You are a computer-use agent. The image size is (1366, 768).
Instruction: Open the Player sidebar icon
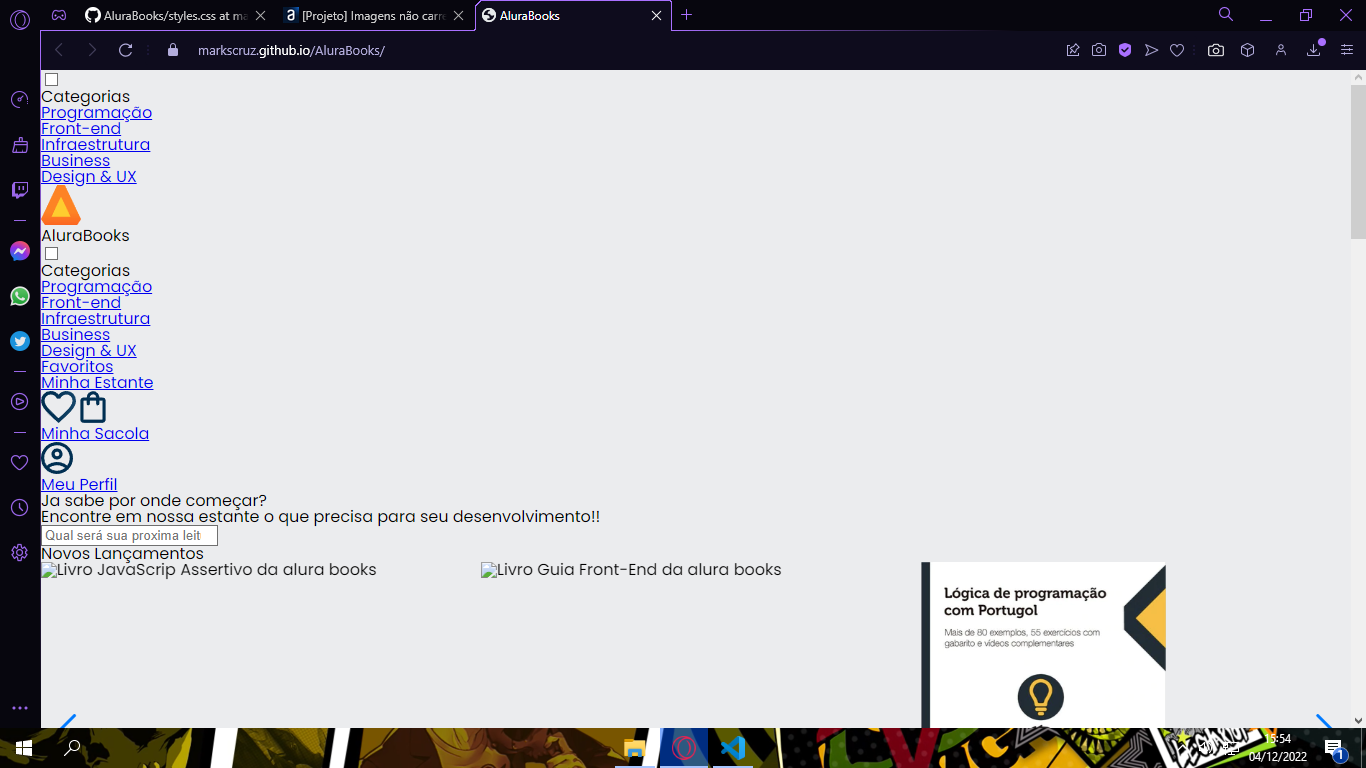[20, 401]
